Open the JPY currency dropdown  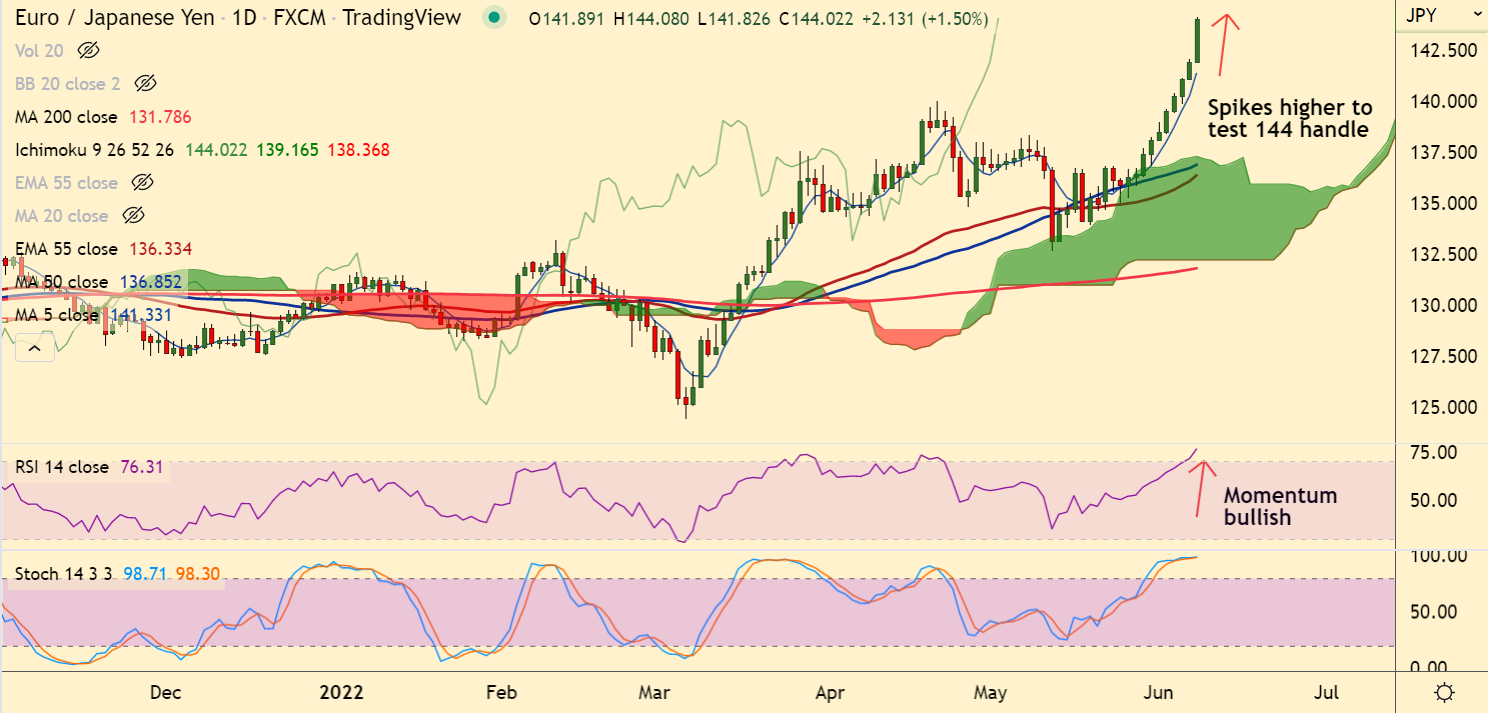[x=1442, y=15]
